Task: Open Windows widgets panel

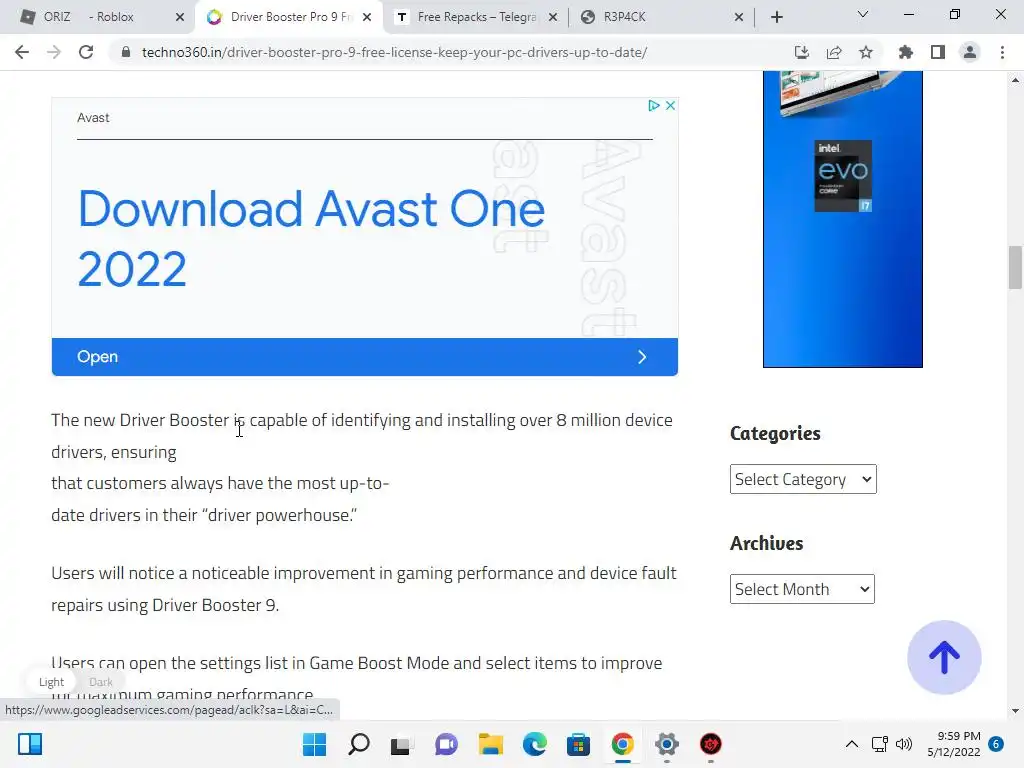Action: tap(30, 744)
